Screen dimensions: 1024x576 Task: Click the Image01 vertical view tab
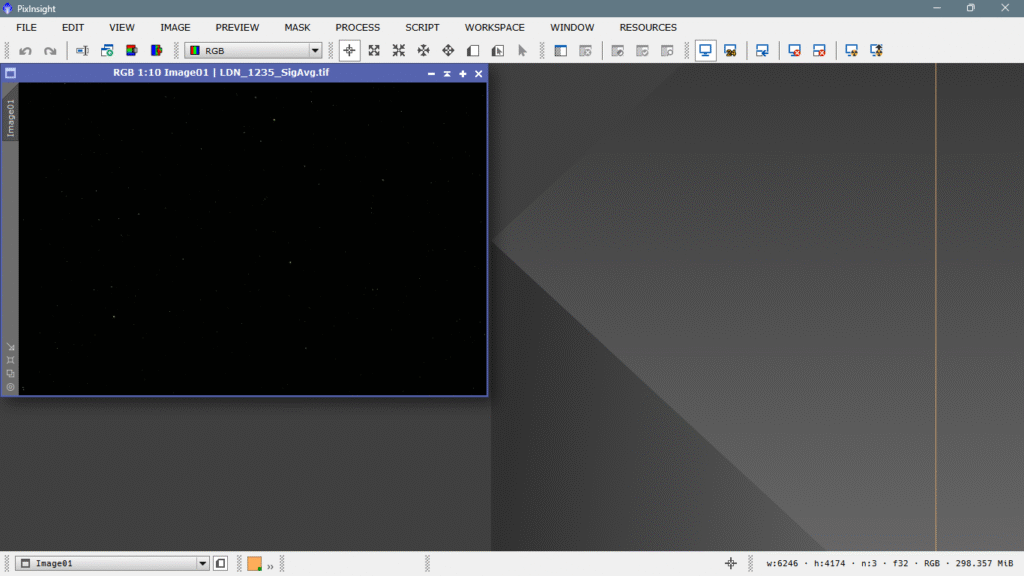[10, 118]
